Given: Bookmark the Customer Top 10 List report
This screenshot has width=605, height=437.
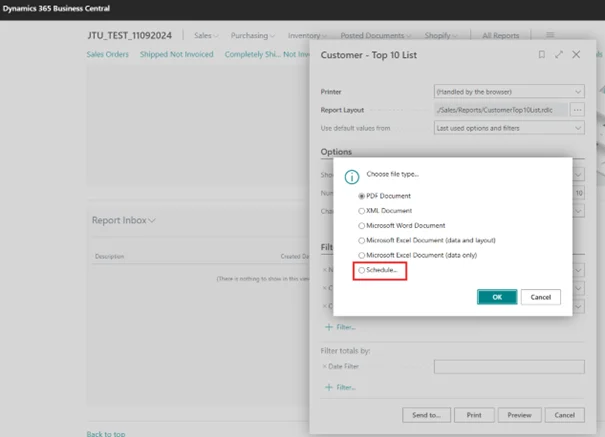Looking at the screenshot, I should (542, 55).
